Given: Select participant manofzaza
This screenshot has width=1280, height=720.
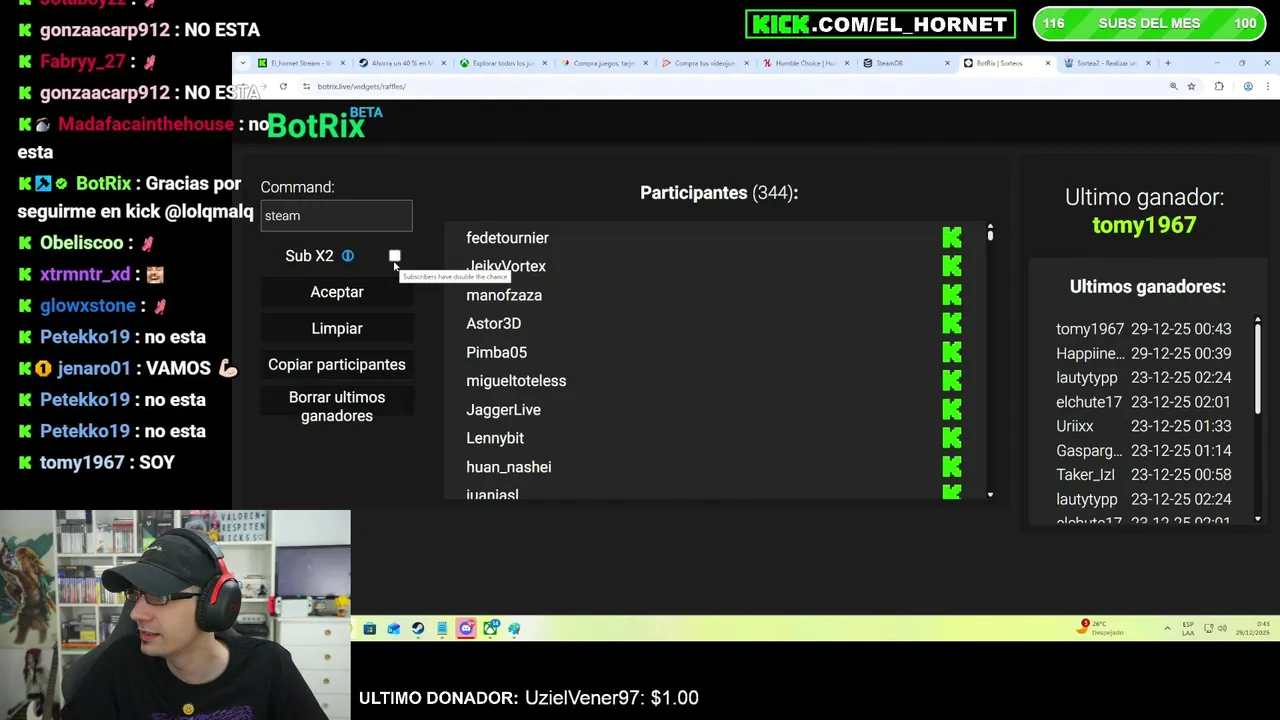Looking at the screenshot, I should pos(504,295).
